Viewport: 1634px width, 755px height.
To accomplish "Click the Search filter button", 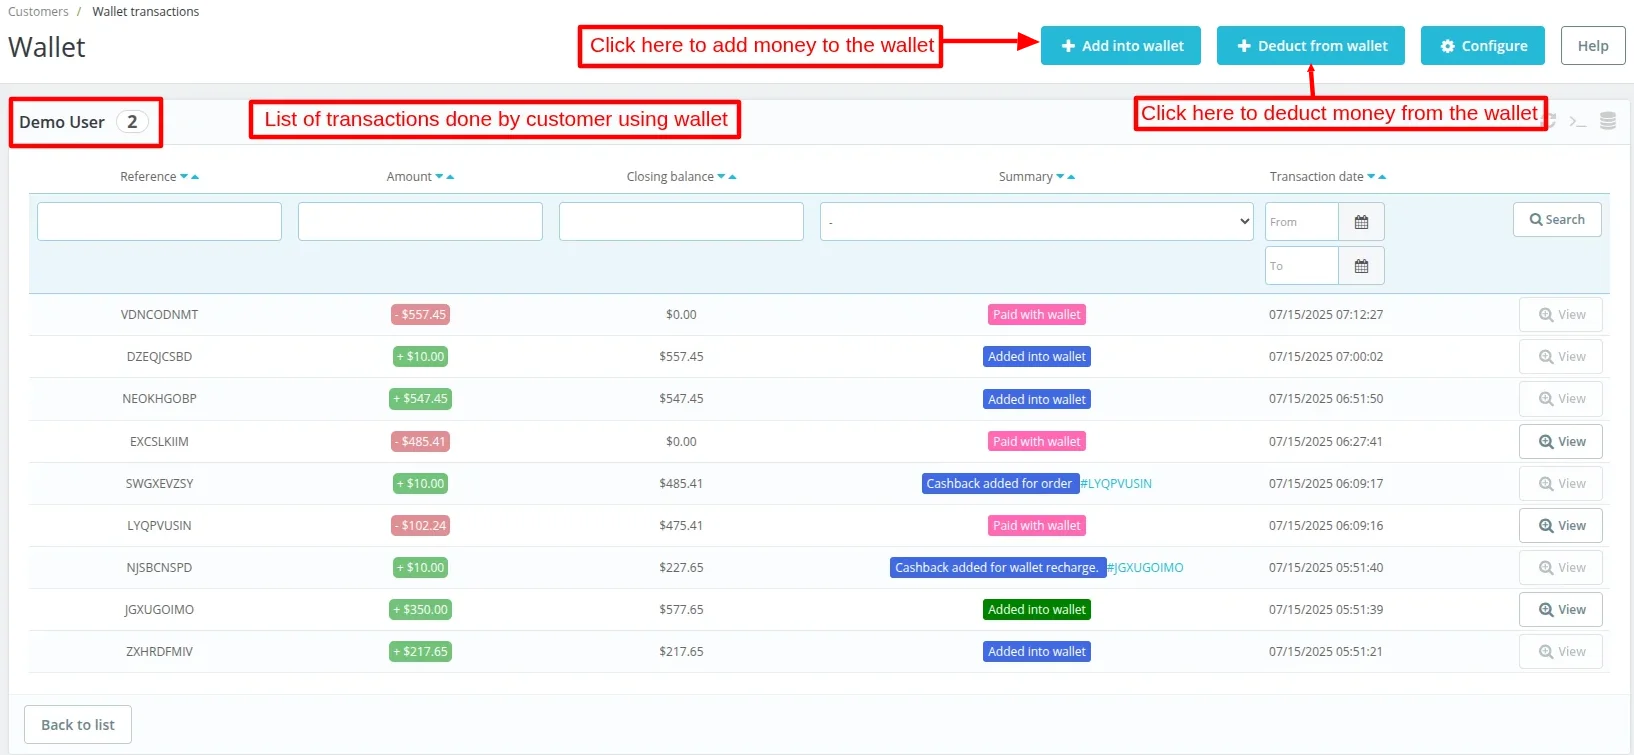I will pyautogui.click(x=1557, y=220).
